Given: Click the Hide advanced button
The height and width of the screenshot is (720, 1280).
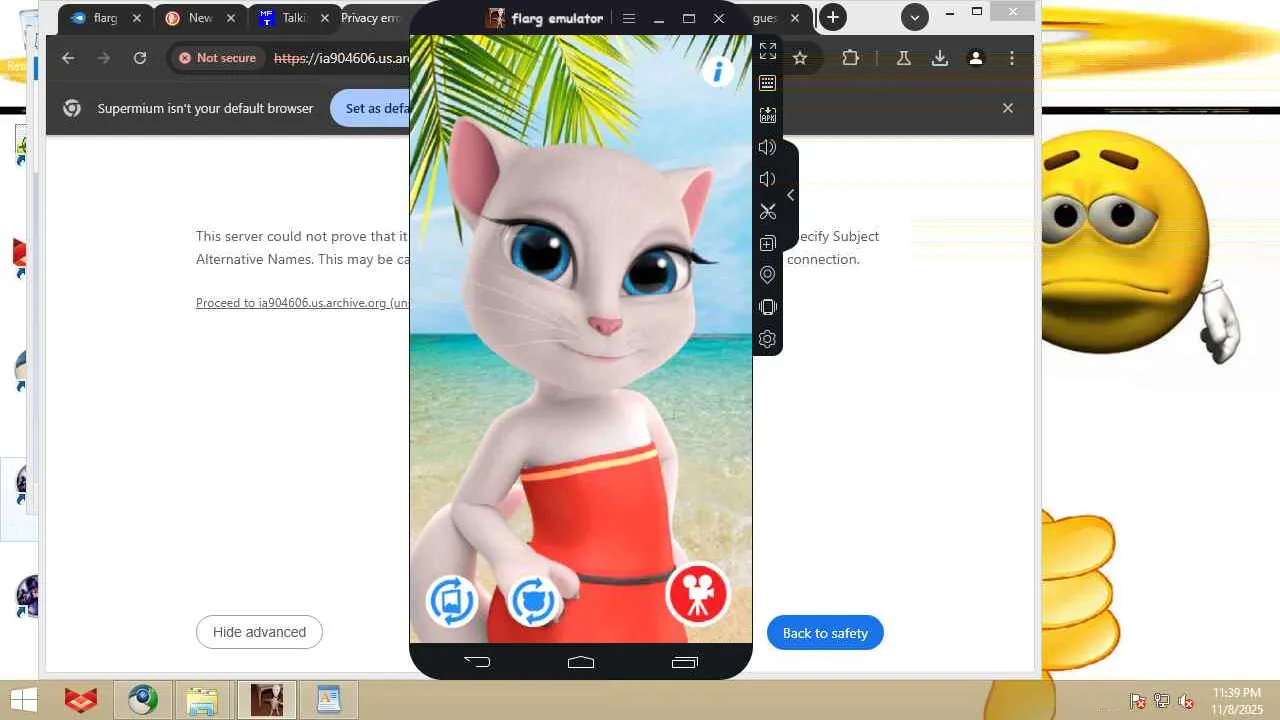Looking at the screenshot, I should [259, 632].
